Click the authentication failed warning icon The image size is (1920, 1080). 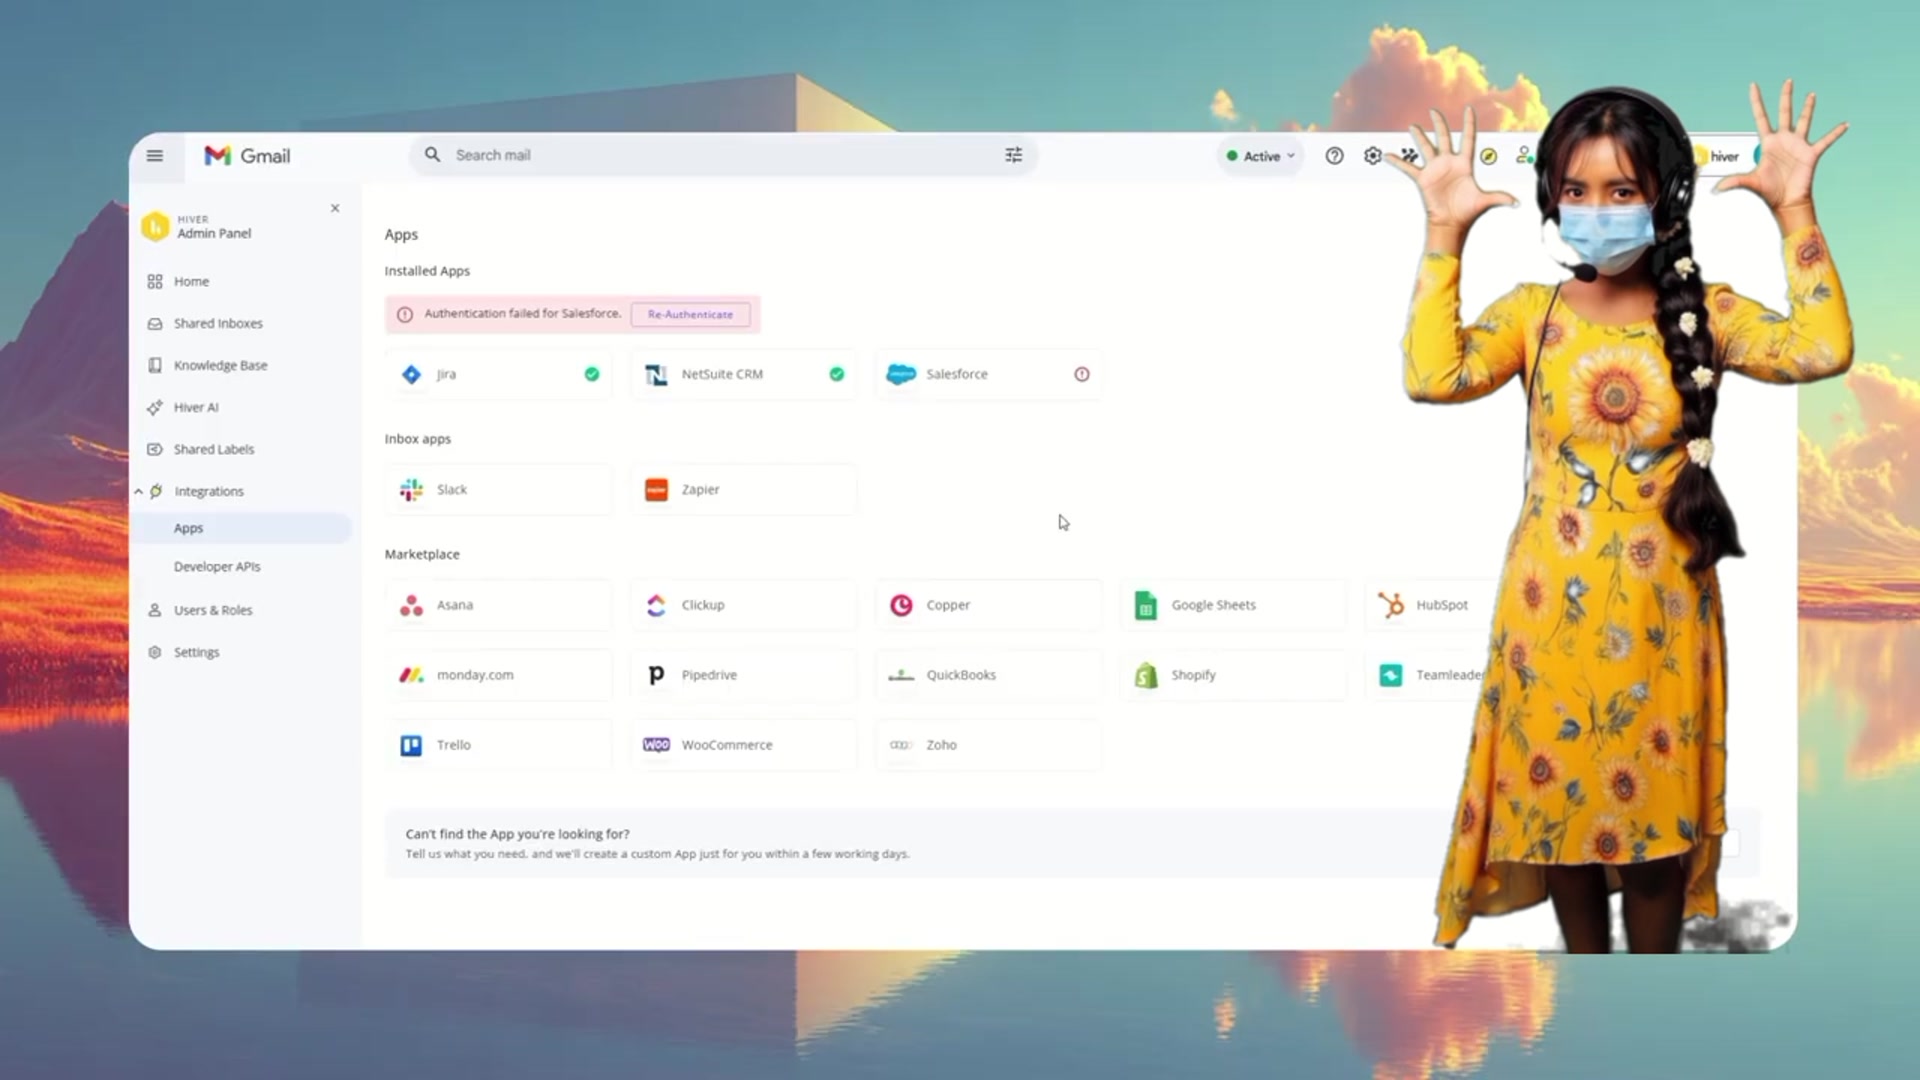coord(404,314)
